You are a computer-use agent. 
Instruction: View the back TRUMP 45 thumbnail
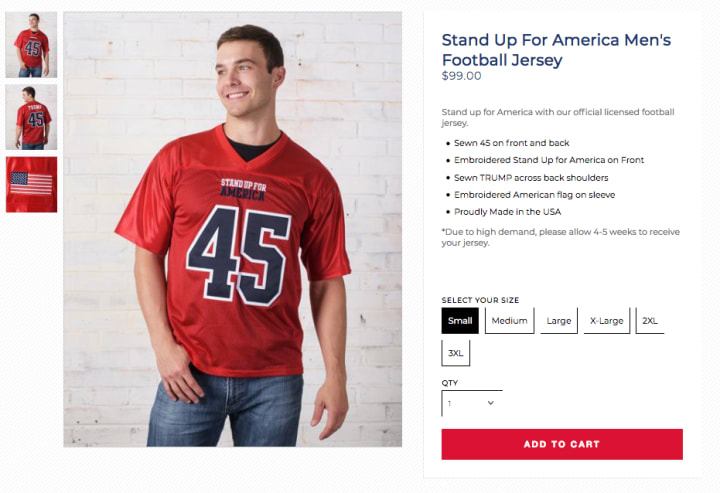pyautogui.click(x=31, y=117)
